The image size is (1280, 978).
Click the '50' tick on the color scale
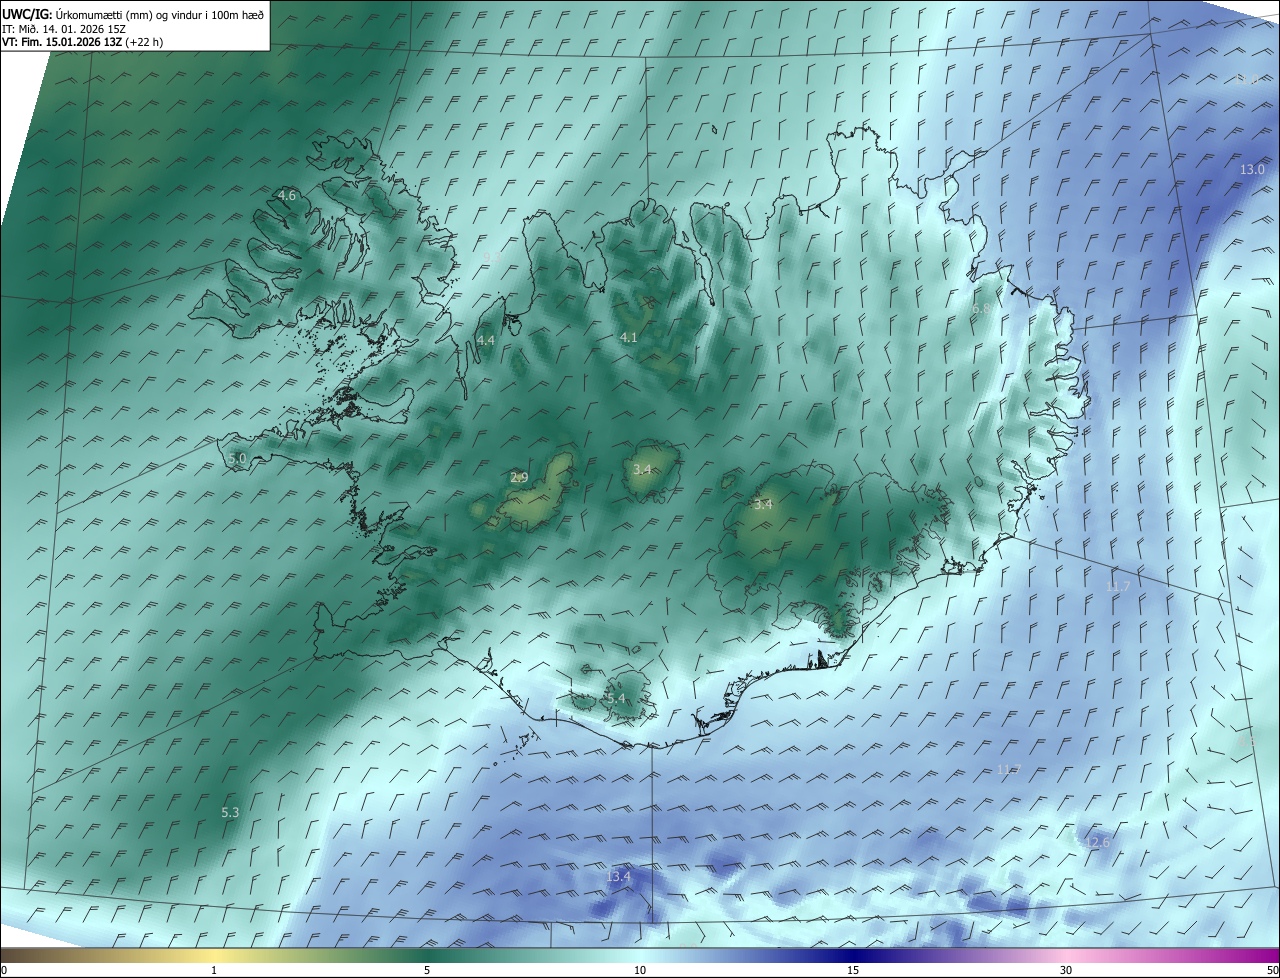1272,971
